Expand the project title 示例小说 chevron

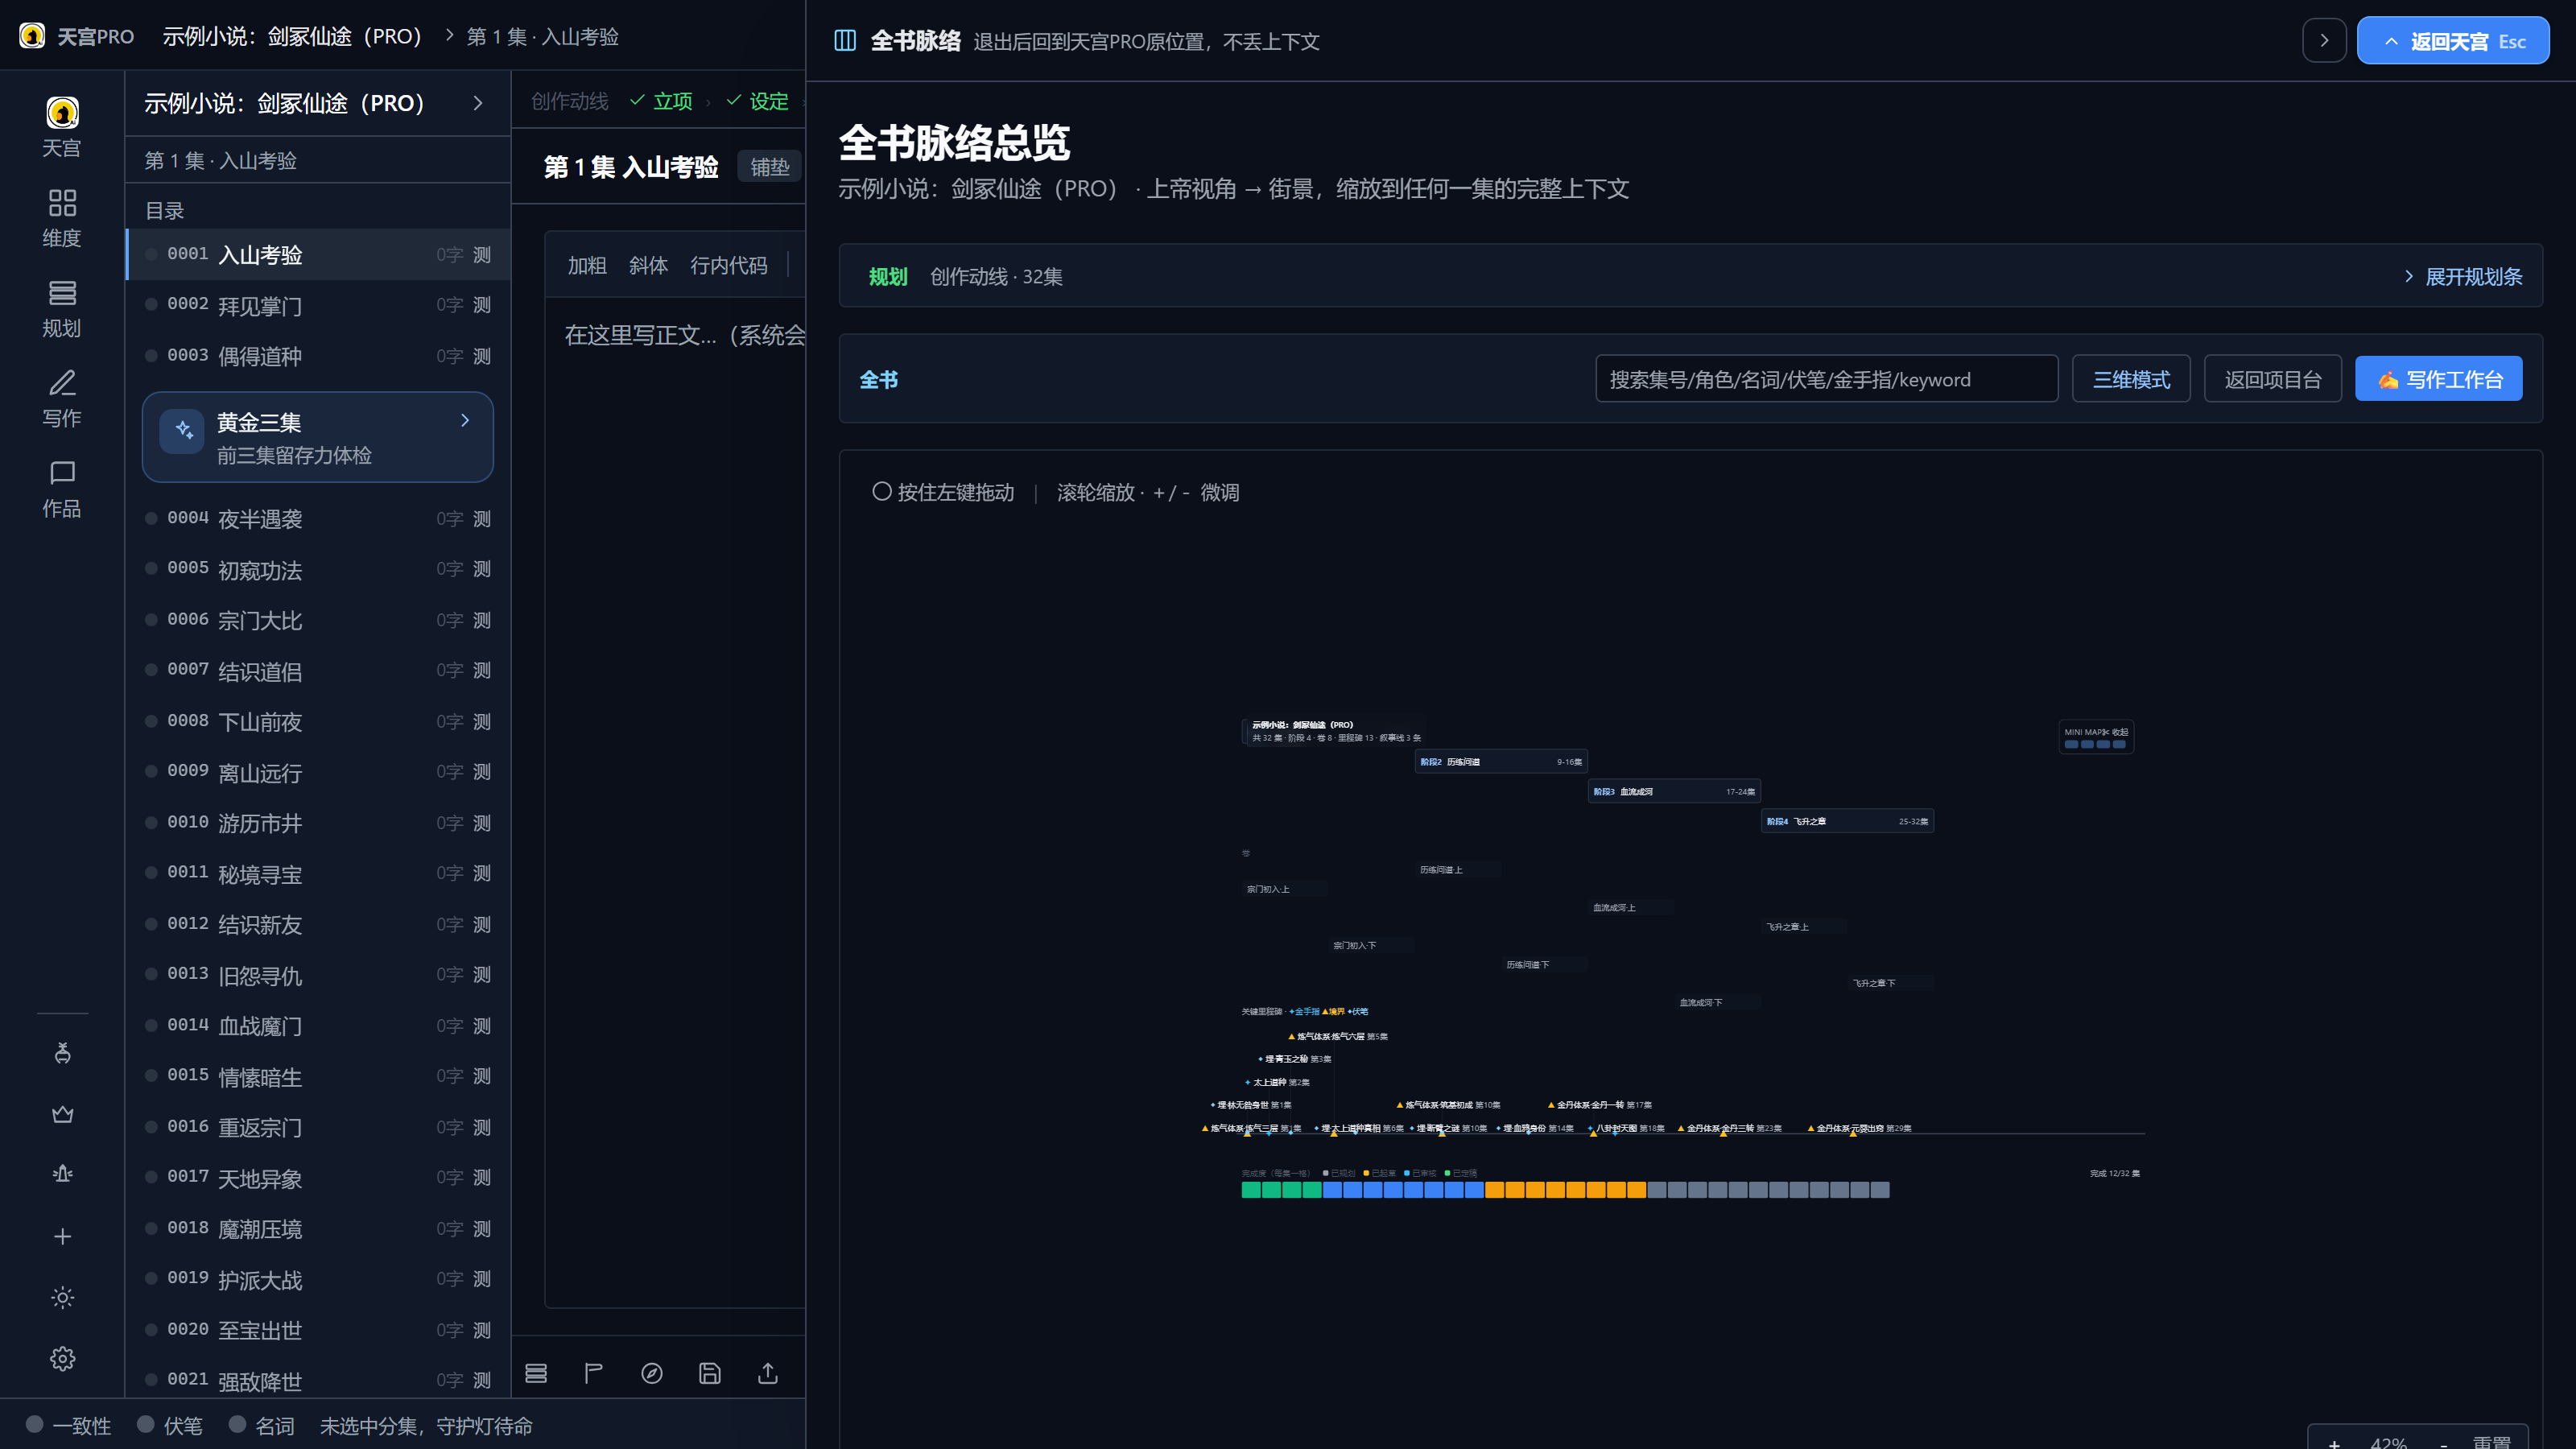(478, 103)
